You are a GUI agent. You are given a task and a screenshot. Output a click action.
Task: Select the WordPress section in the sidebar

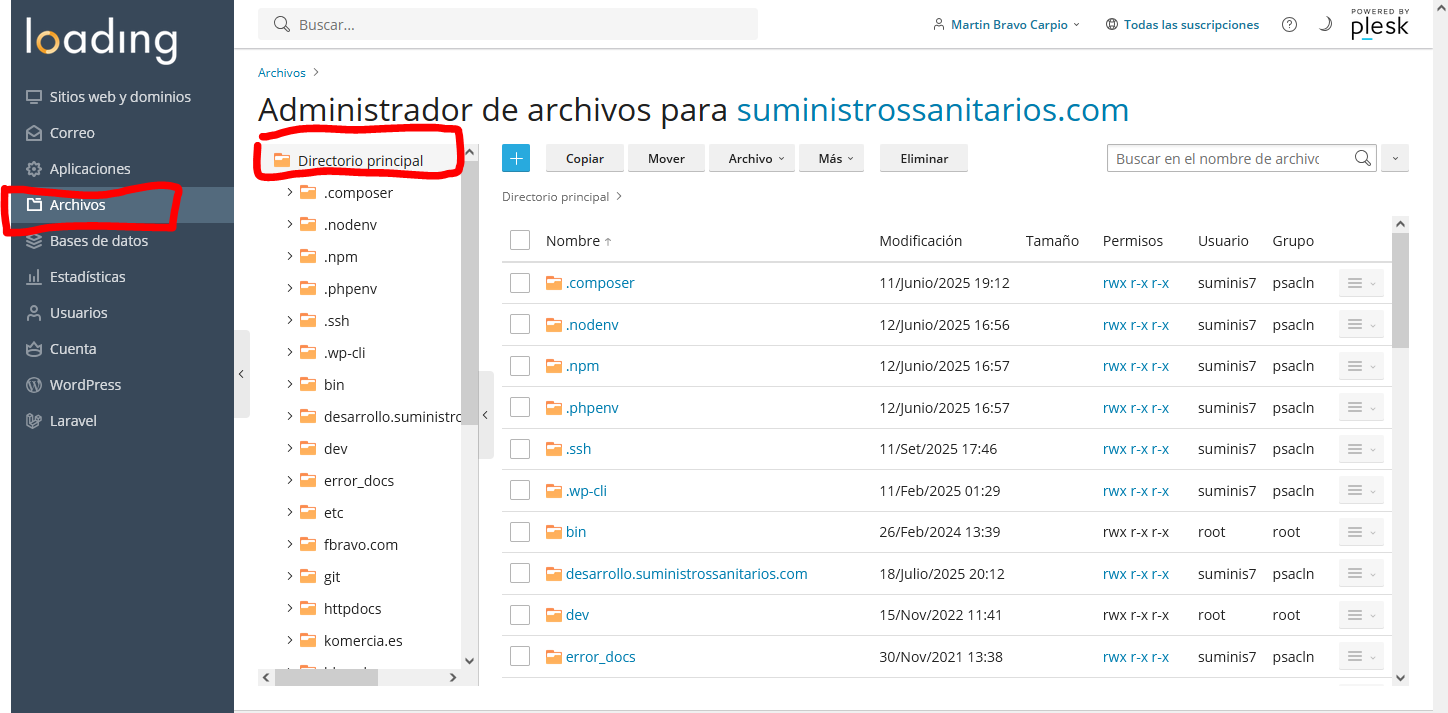(x=87, y=384)
